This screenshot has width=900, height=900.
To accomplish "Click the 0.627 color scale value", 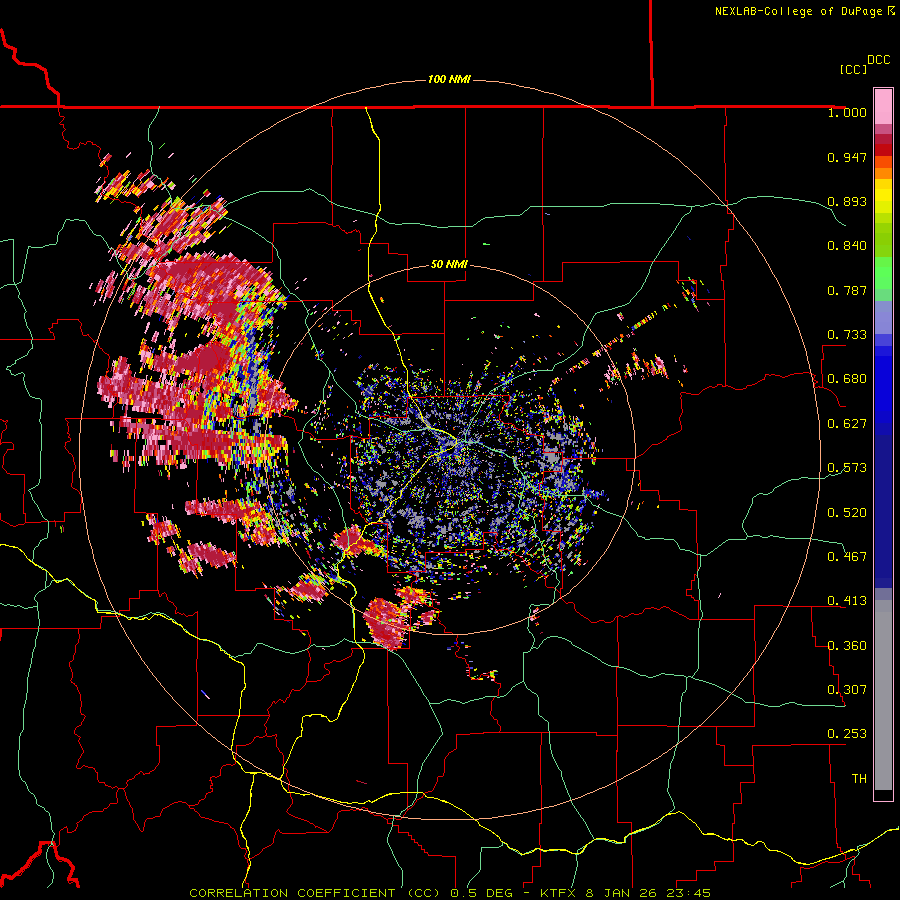I will pyautogui.click(x=847, y=424).
